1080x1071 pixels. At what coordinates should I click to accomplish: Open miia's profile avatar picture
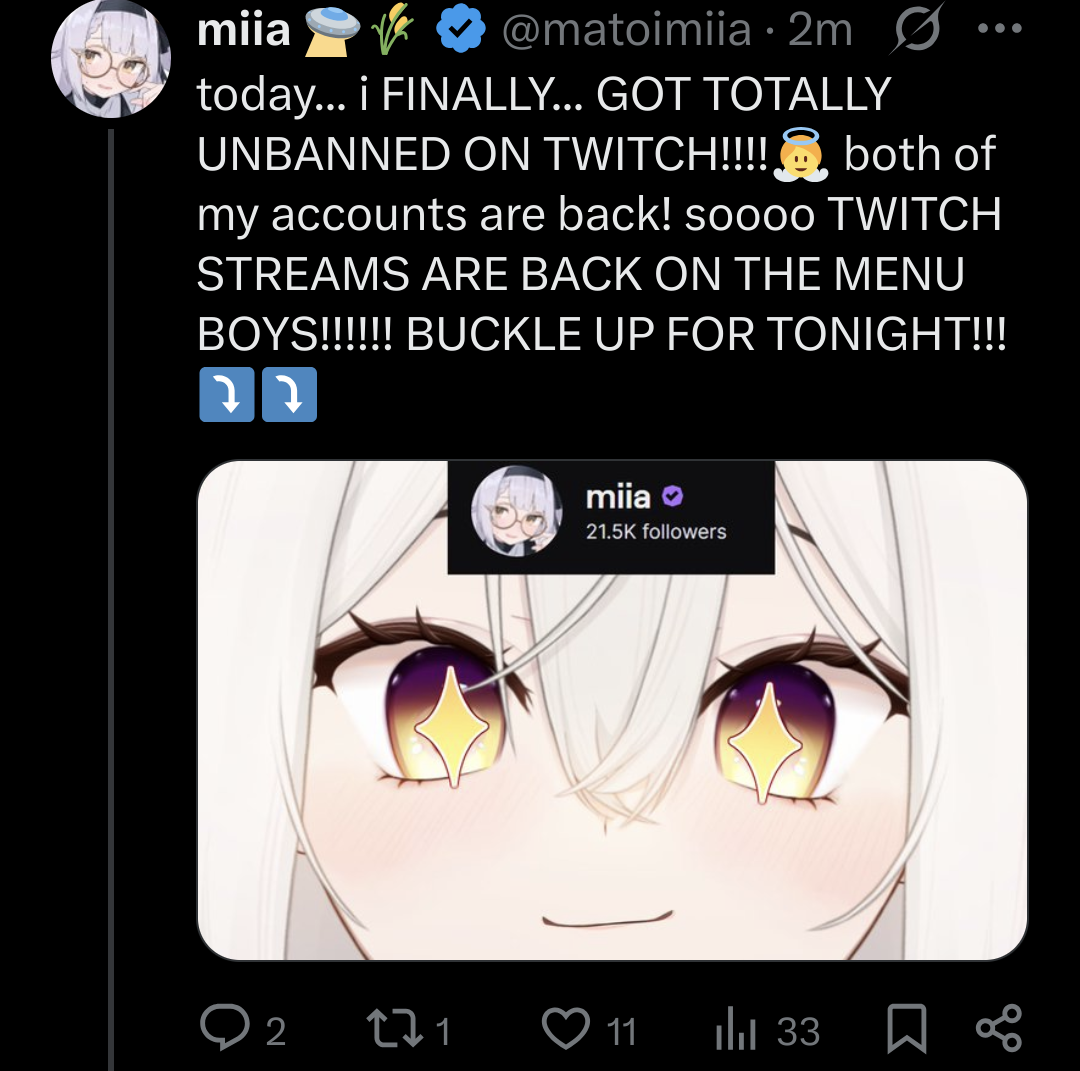coord(110,59)
